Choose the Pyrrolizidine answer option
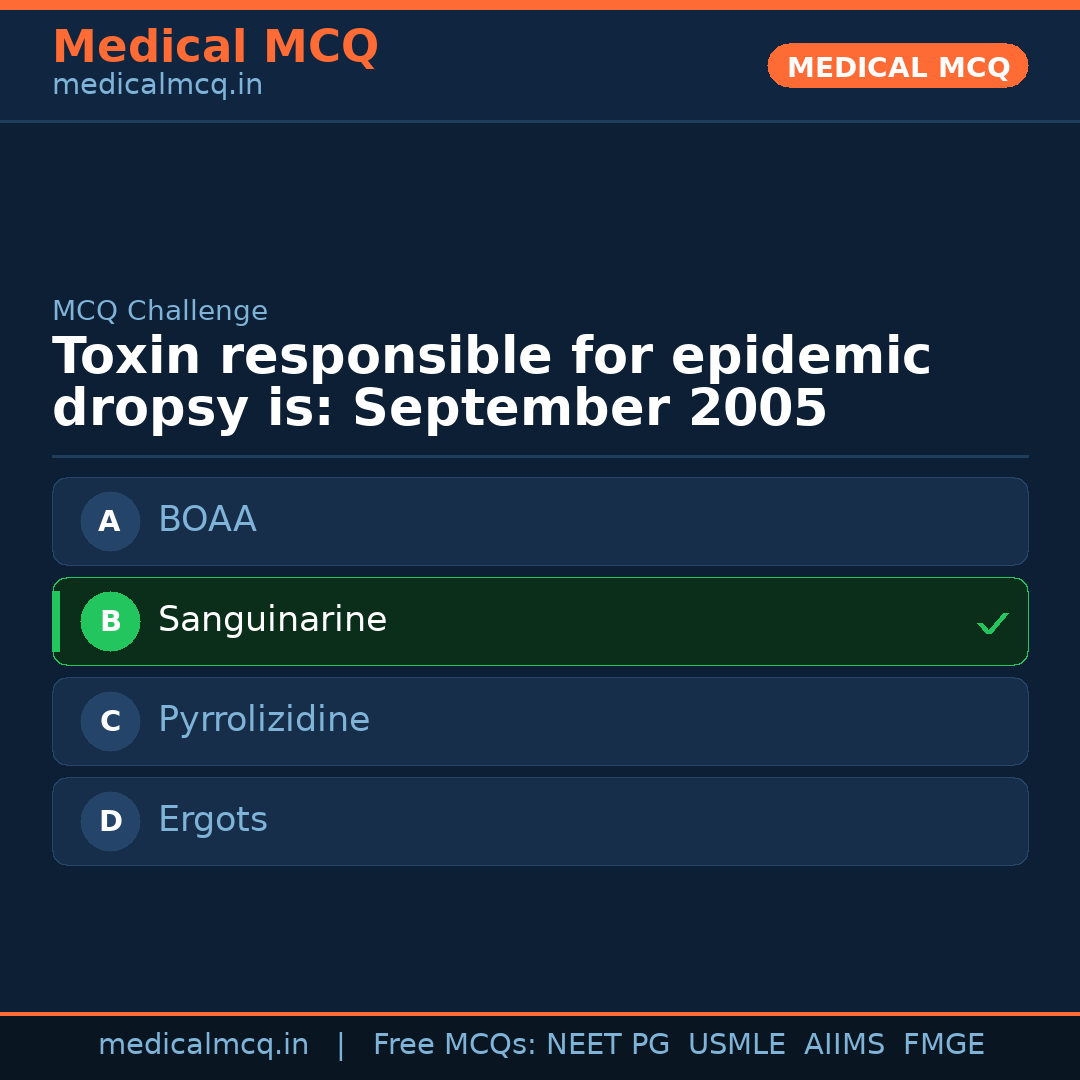 540,721
